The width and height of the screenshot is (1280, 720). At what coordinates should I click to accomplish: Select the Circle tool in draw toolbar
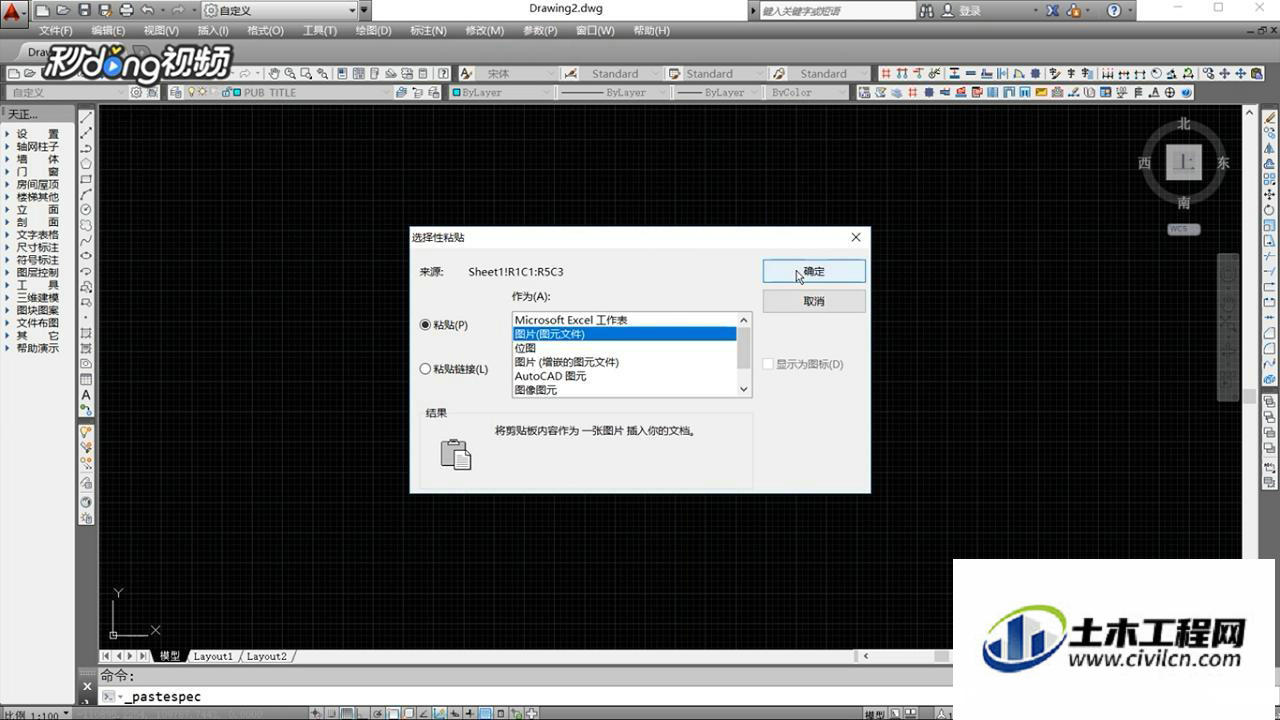coord(87,209)
